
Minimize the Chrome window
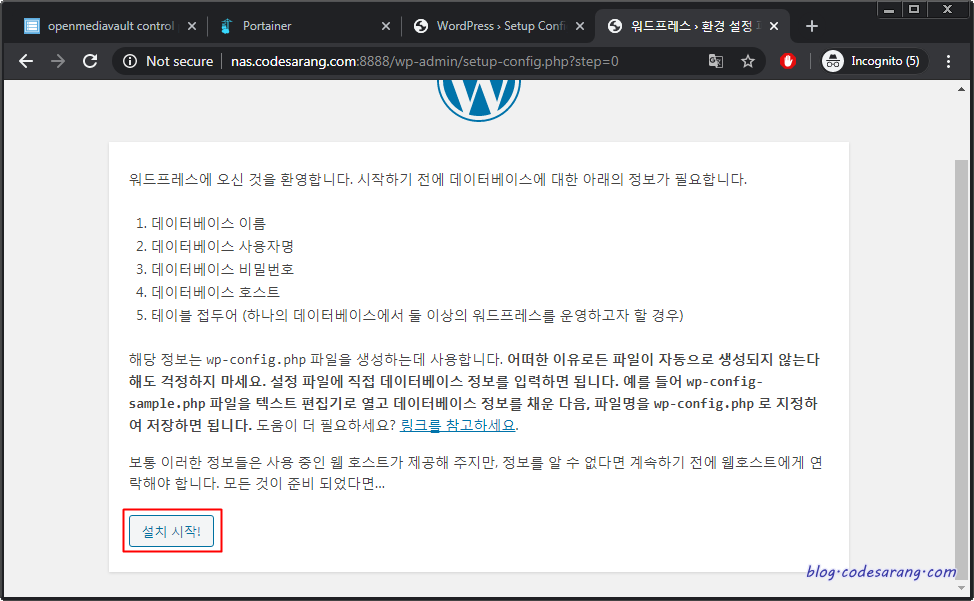(889, 9)
